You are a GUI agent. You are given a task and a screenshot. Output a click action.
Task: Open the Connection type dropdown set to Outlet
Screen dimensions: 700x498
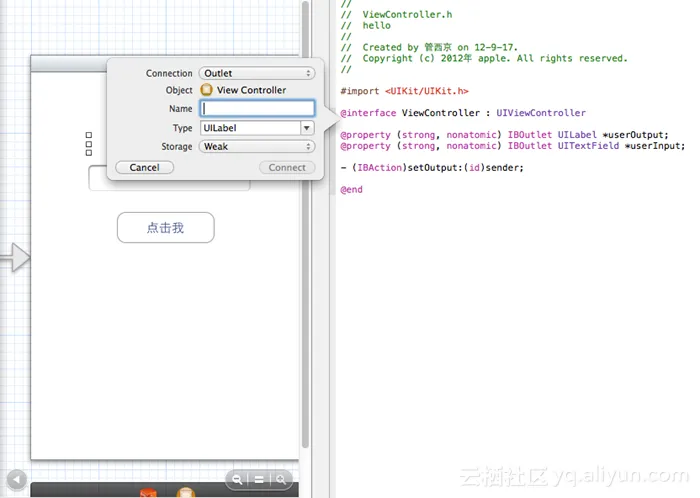(x=257, y=73)
